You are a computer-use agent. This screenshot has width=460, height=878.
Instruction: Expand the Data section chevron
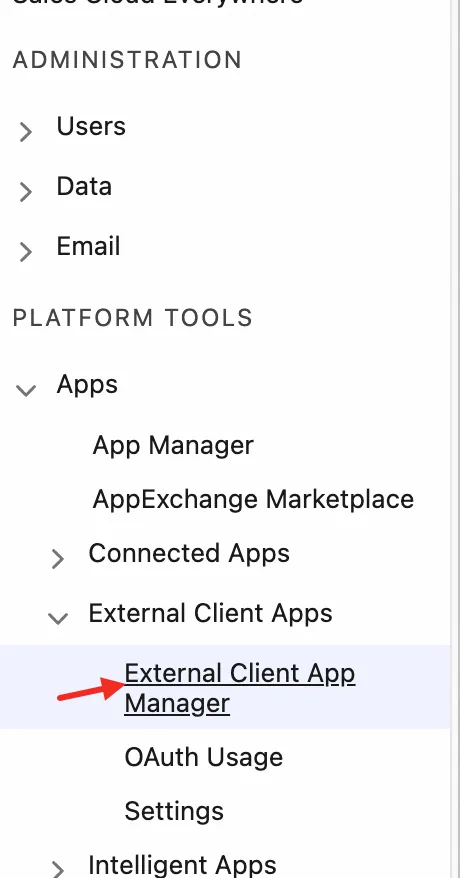[25, 192]
